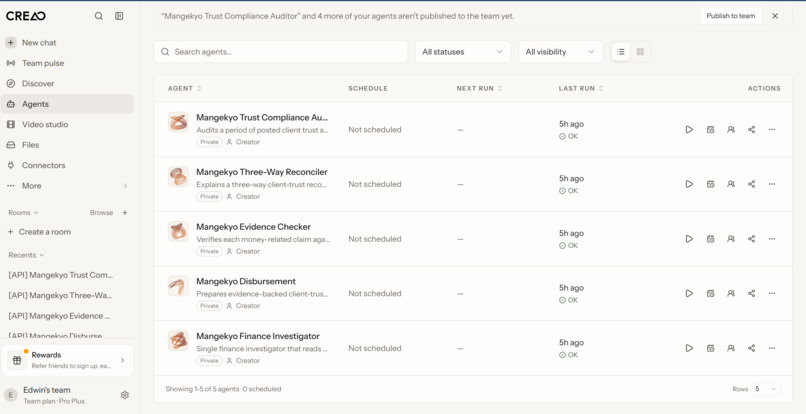The width and height of the screenshot is (806, 414).
Task: Open more actions for Mangekyo Finance Investigator
Action: pos(772,348)
